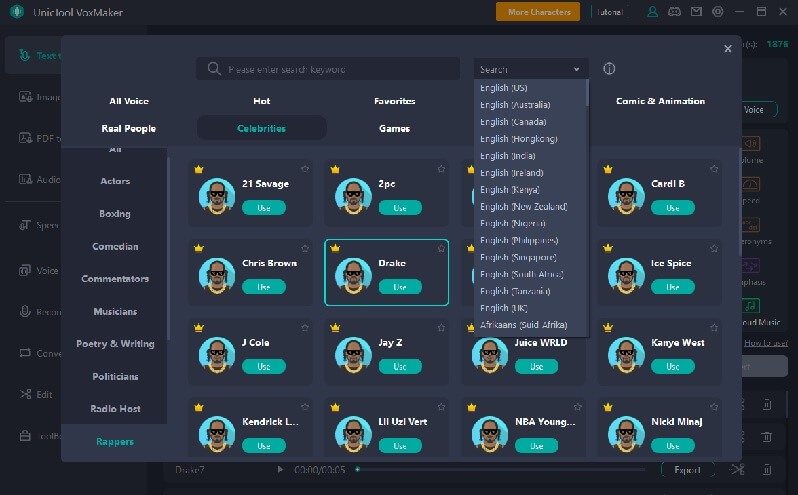This screenshot has width=798, height=495.
Task: Select Comedian category in sidebar
Action: pyautogui.click(x=115, y=246)
